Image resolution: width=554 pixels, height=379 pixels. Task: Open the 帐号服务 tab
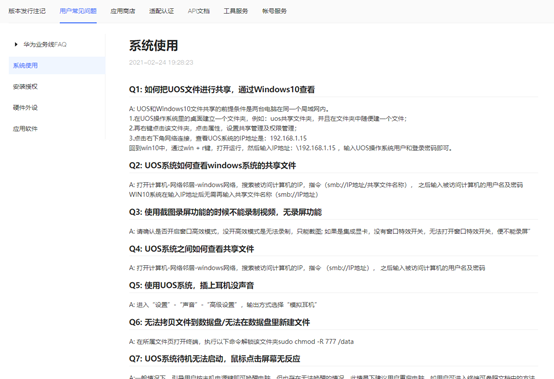coord(274,11)
